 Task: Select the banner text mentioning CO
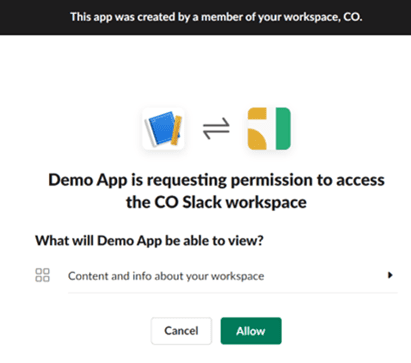click(x=216, y=17)
